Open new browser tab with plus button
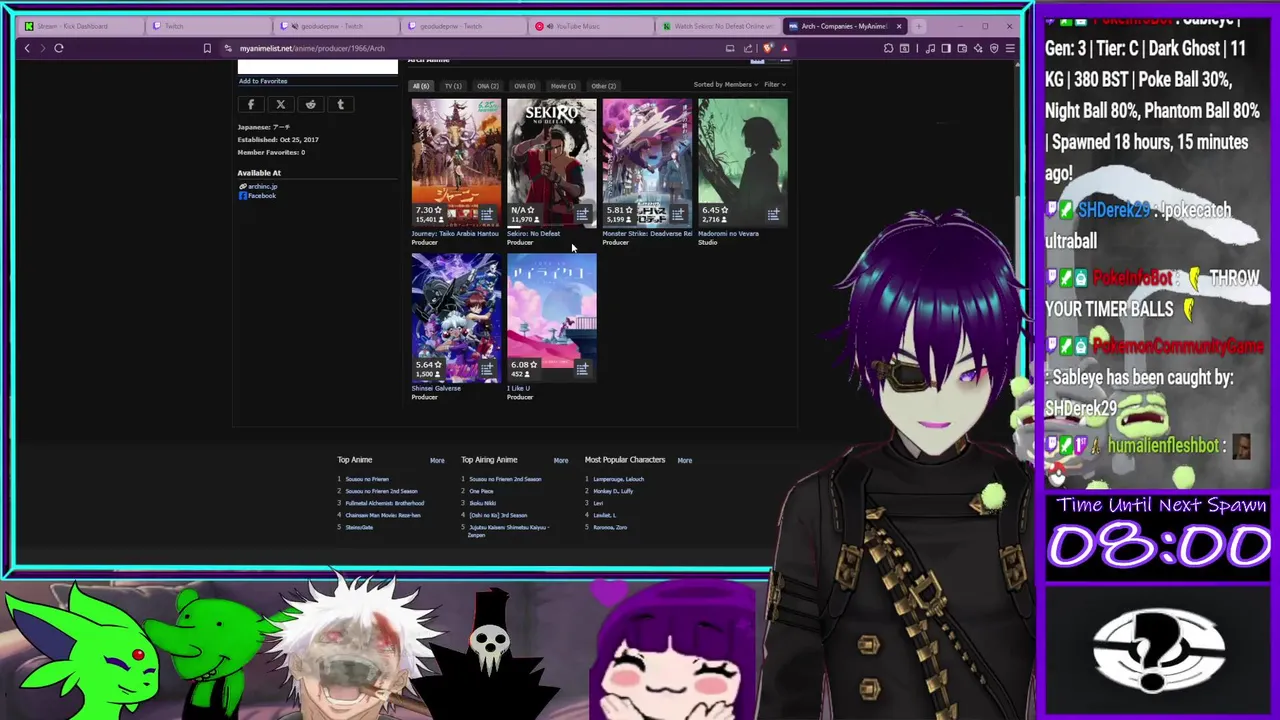 (x=920, y=26)
